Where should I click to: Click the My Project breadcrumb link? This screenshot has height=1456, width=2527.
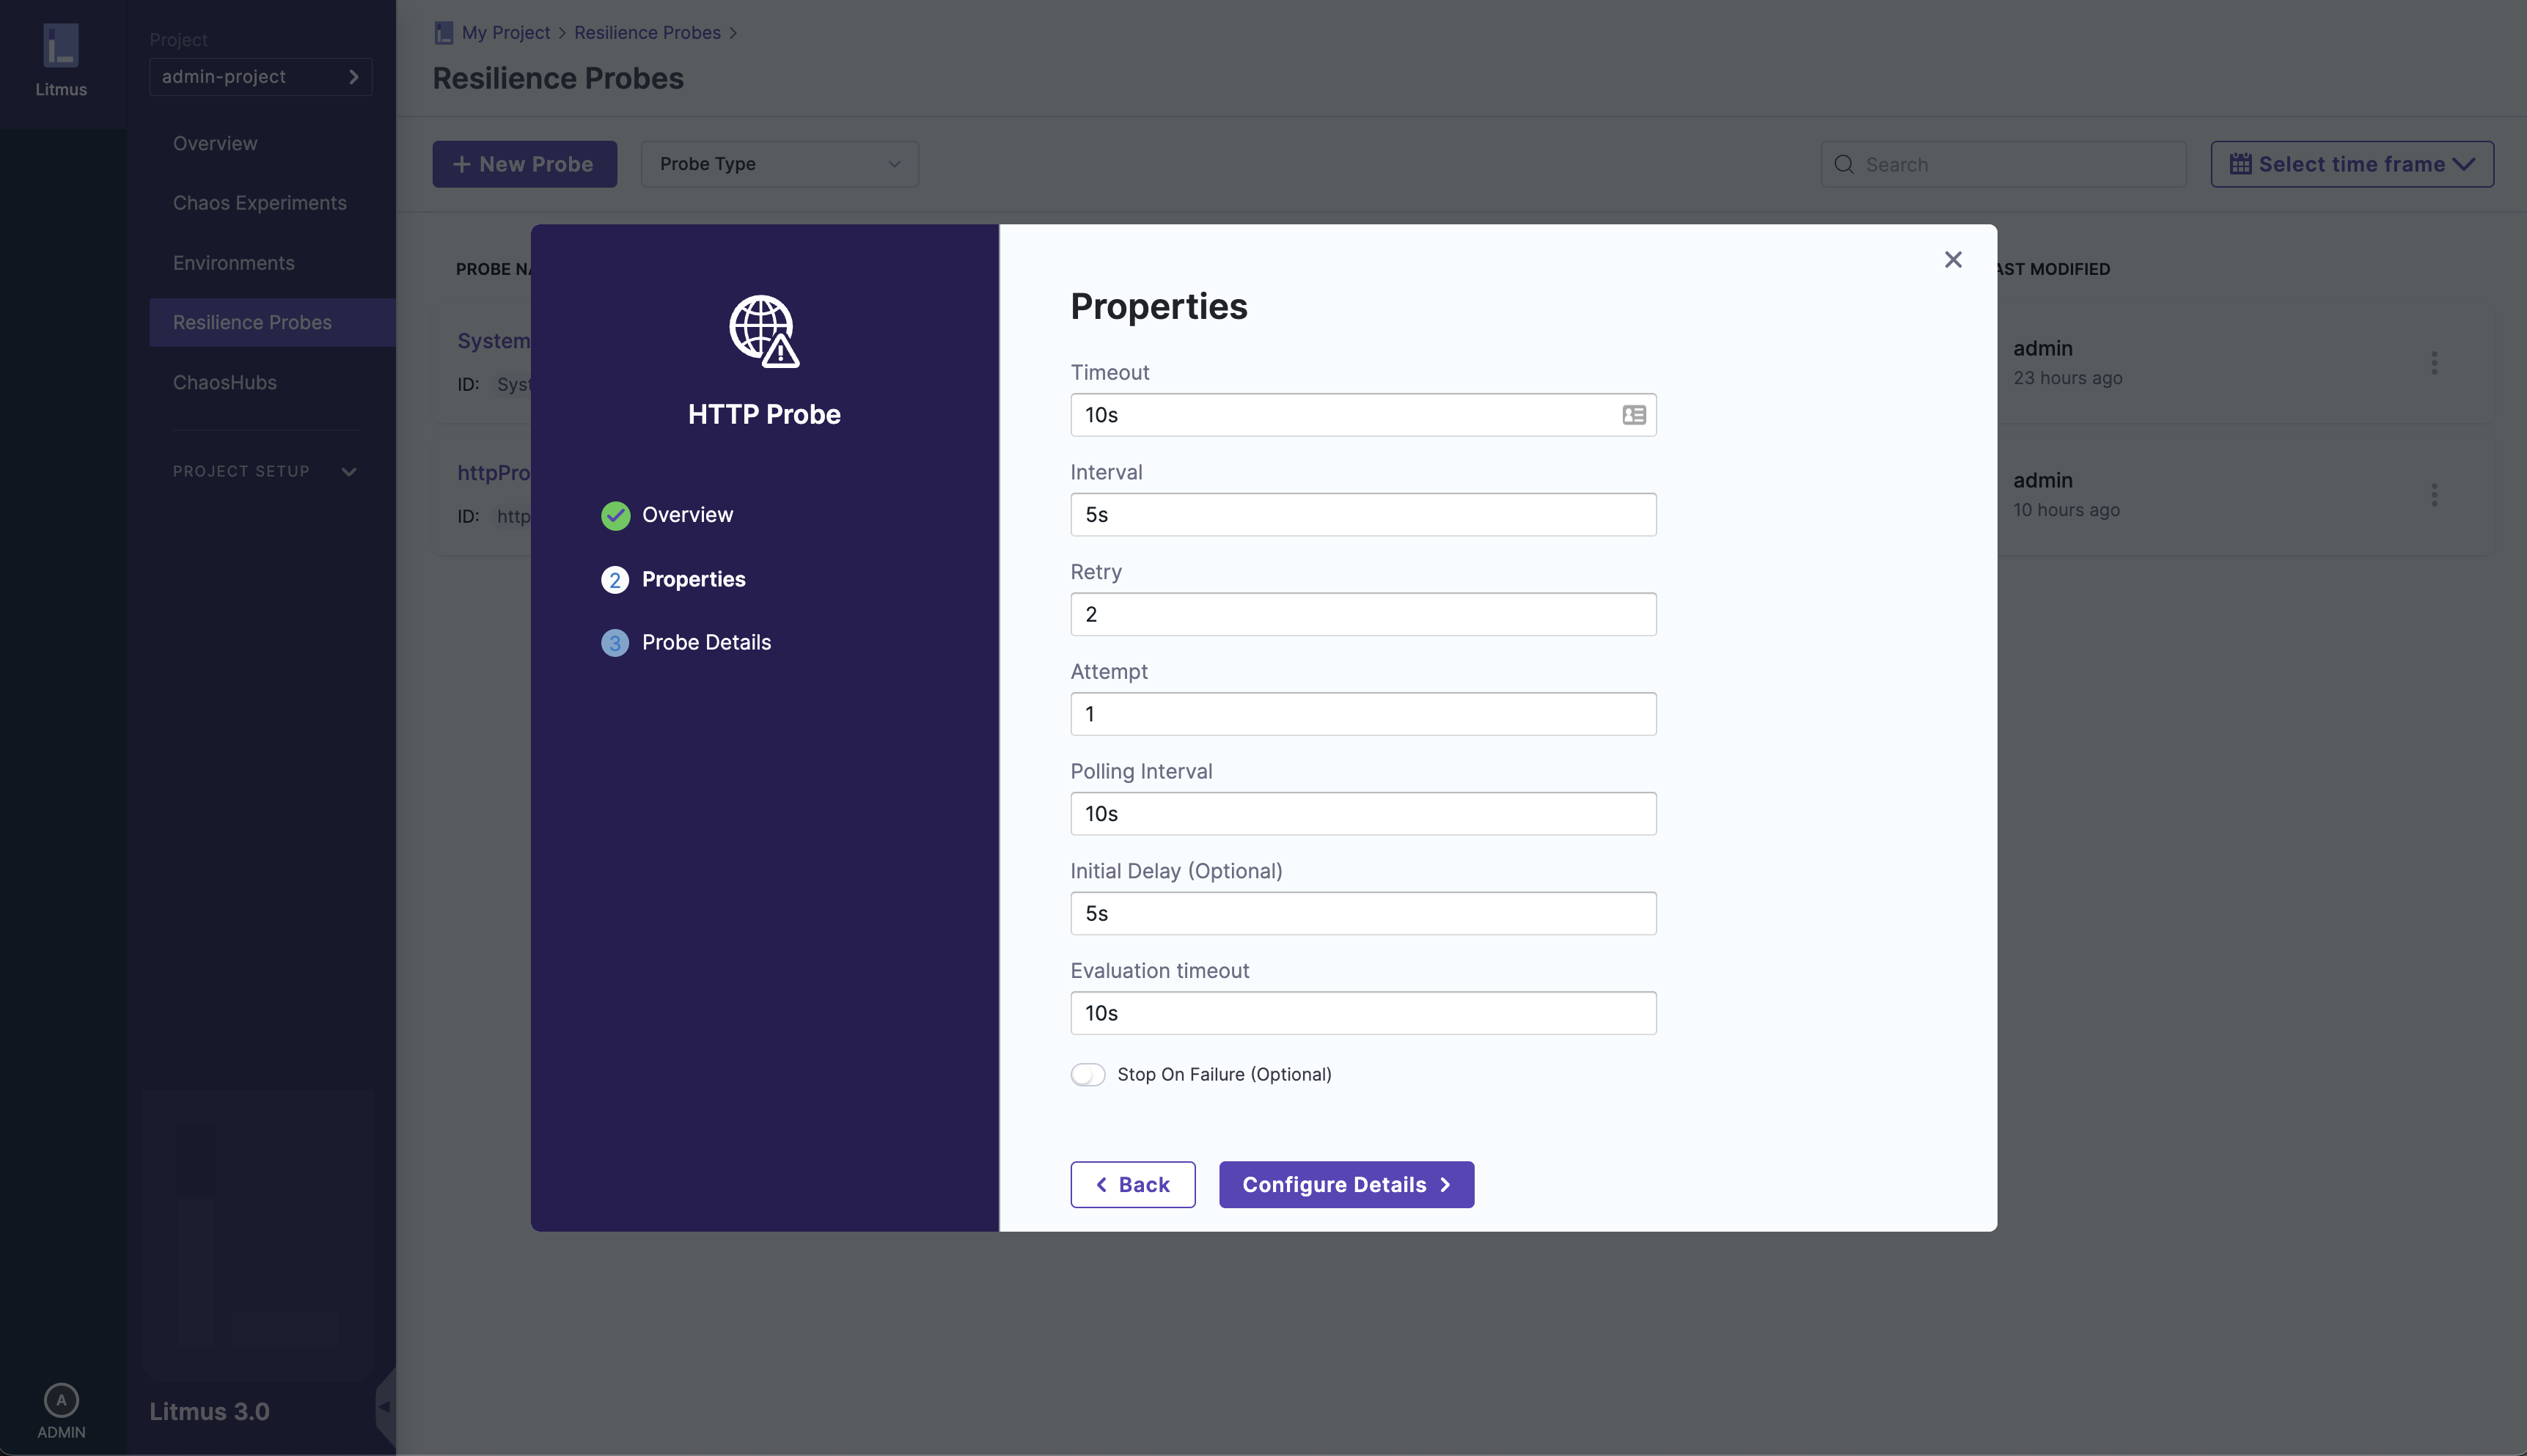505,33
